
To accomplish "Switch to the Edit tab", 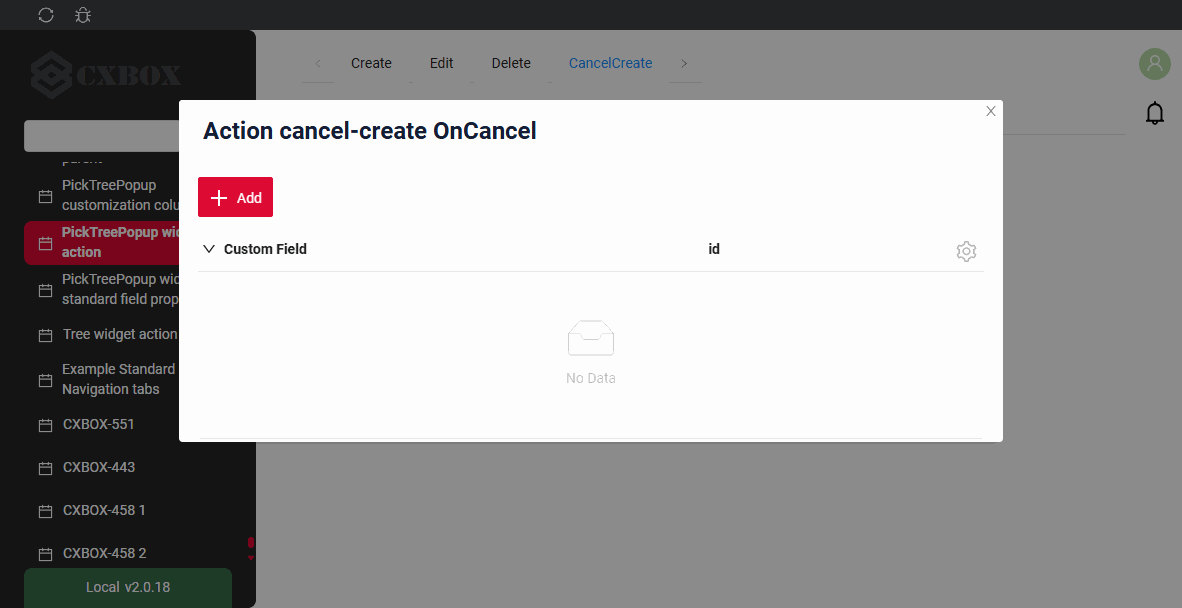I will pos(441,63).
